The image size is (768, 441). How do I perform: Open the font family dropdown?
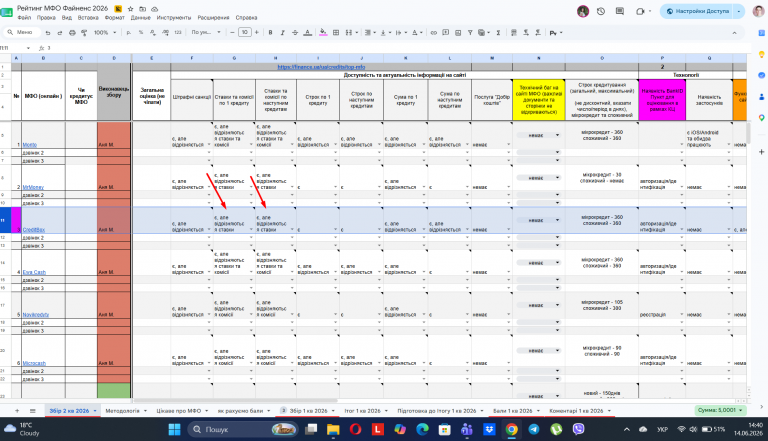[x=206, y=33]
